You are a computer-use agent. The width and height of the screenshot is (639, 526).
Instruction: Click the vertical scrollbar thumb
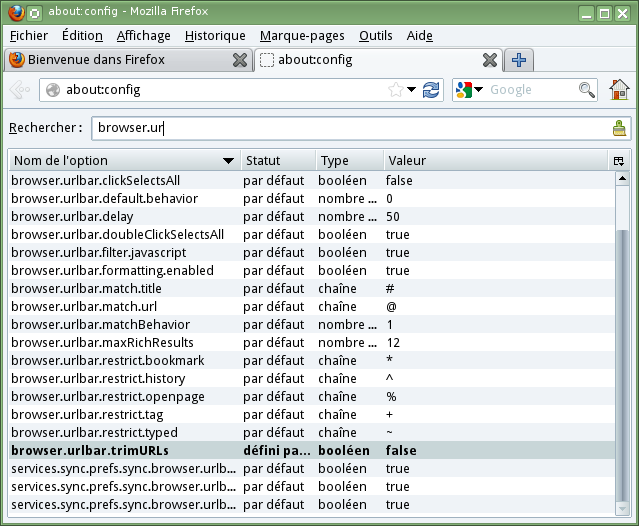[622, 365]
